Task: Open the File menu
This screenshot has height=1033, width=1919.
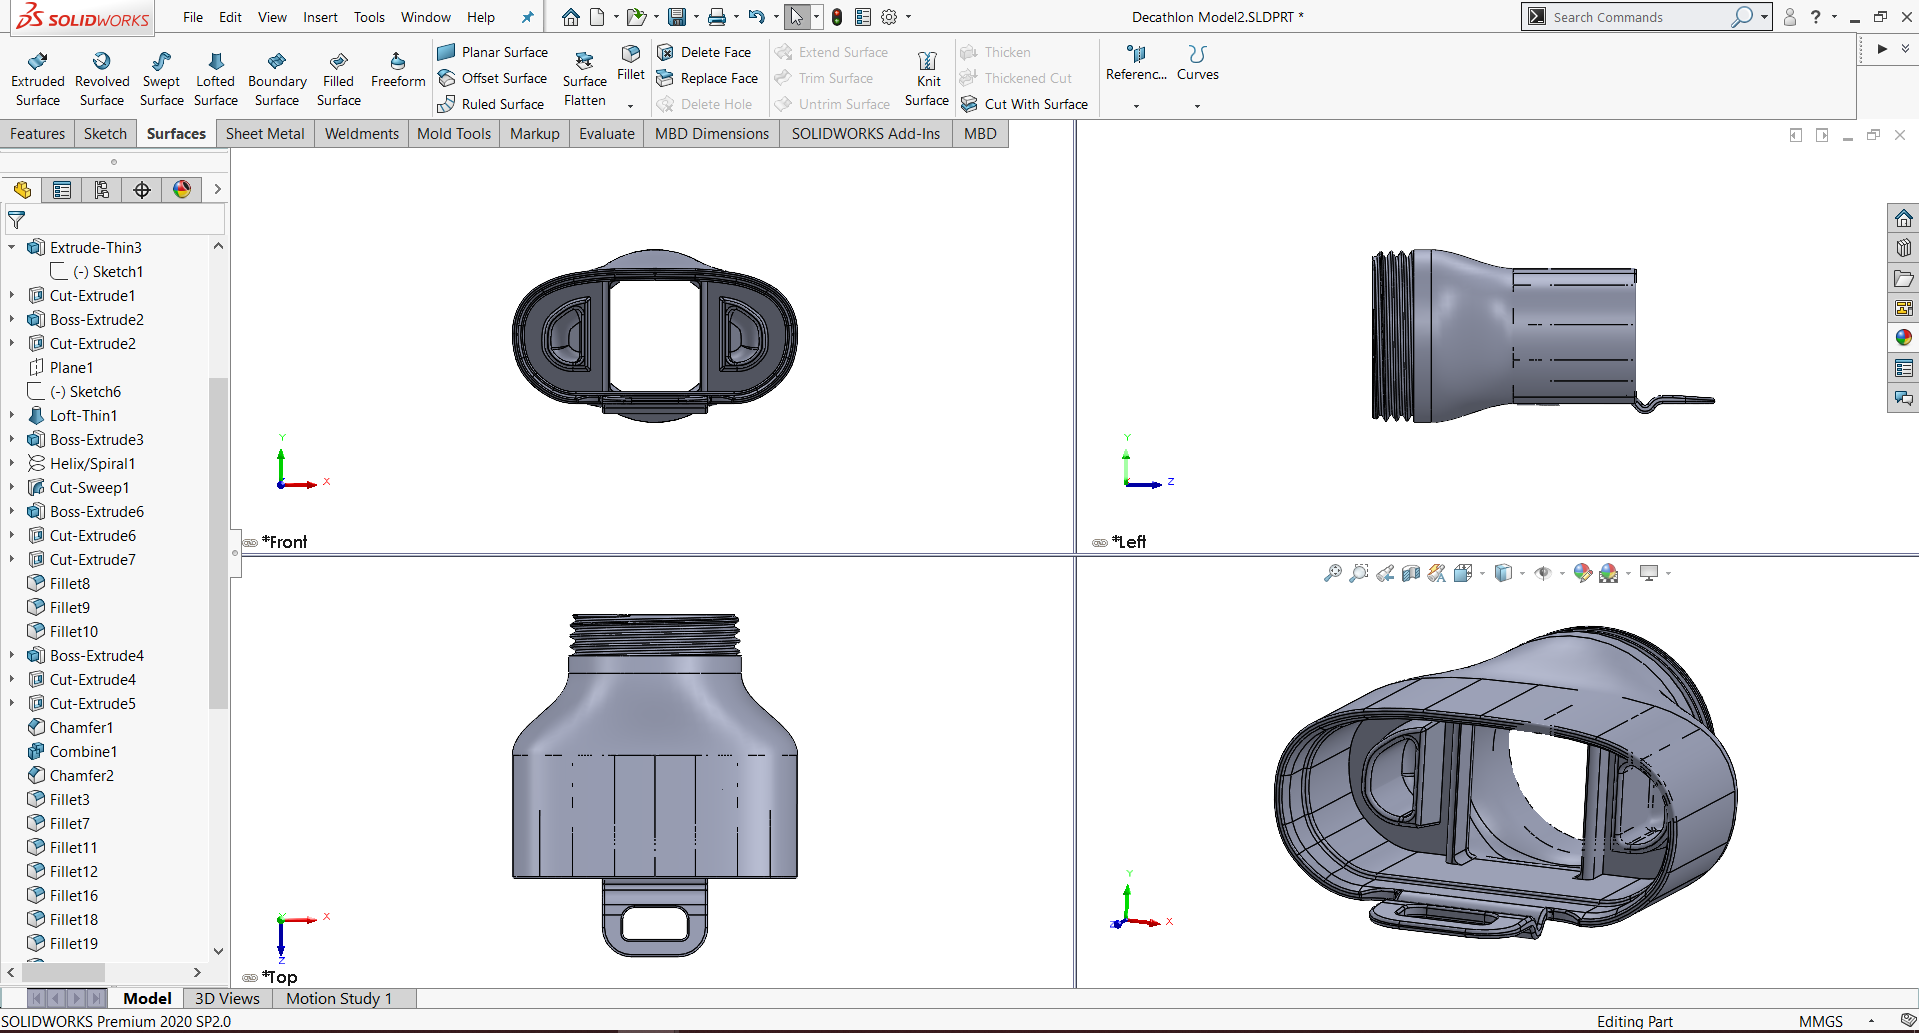Action: tap(193, 17)
